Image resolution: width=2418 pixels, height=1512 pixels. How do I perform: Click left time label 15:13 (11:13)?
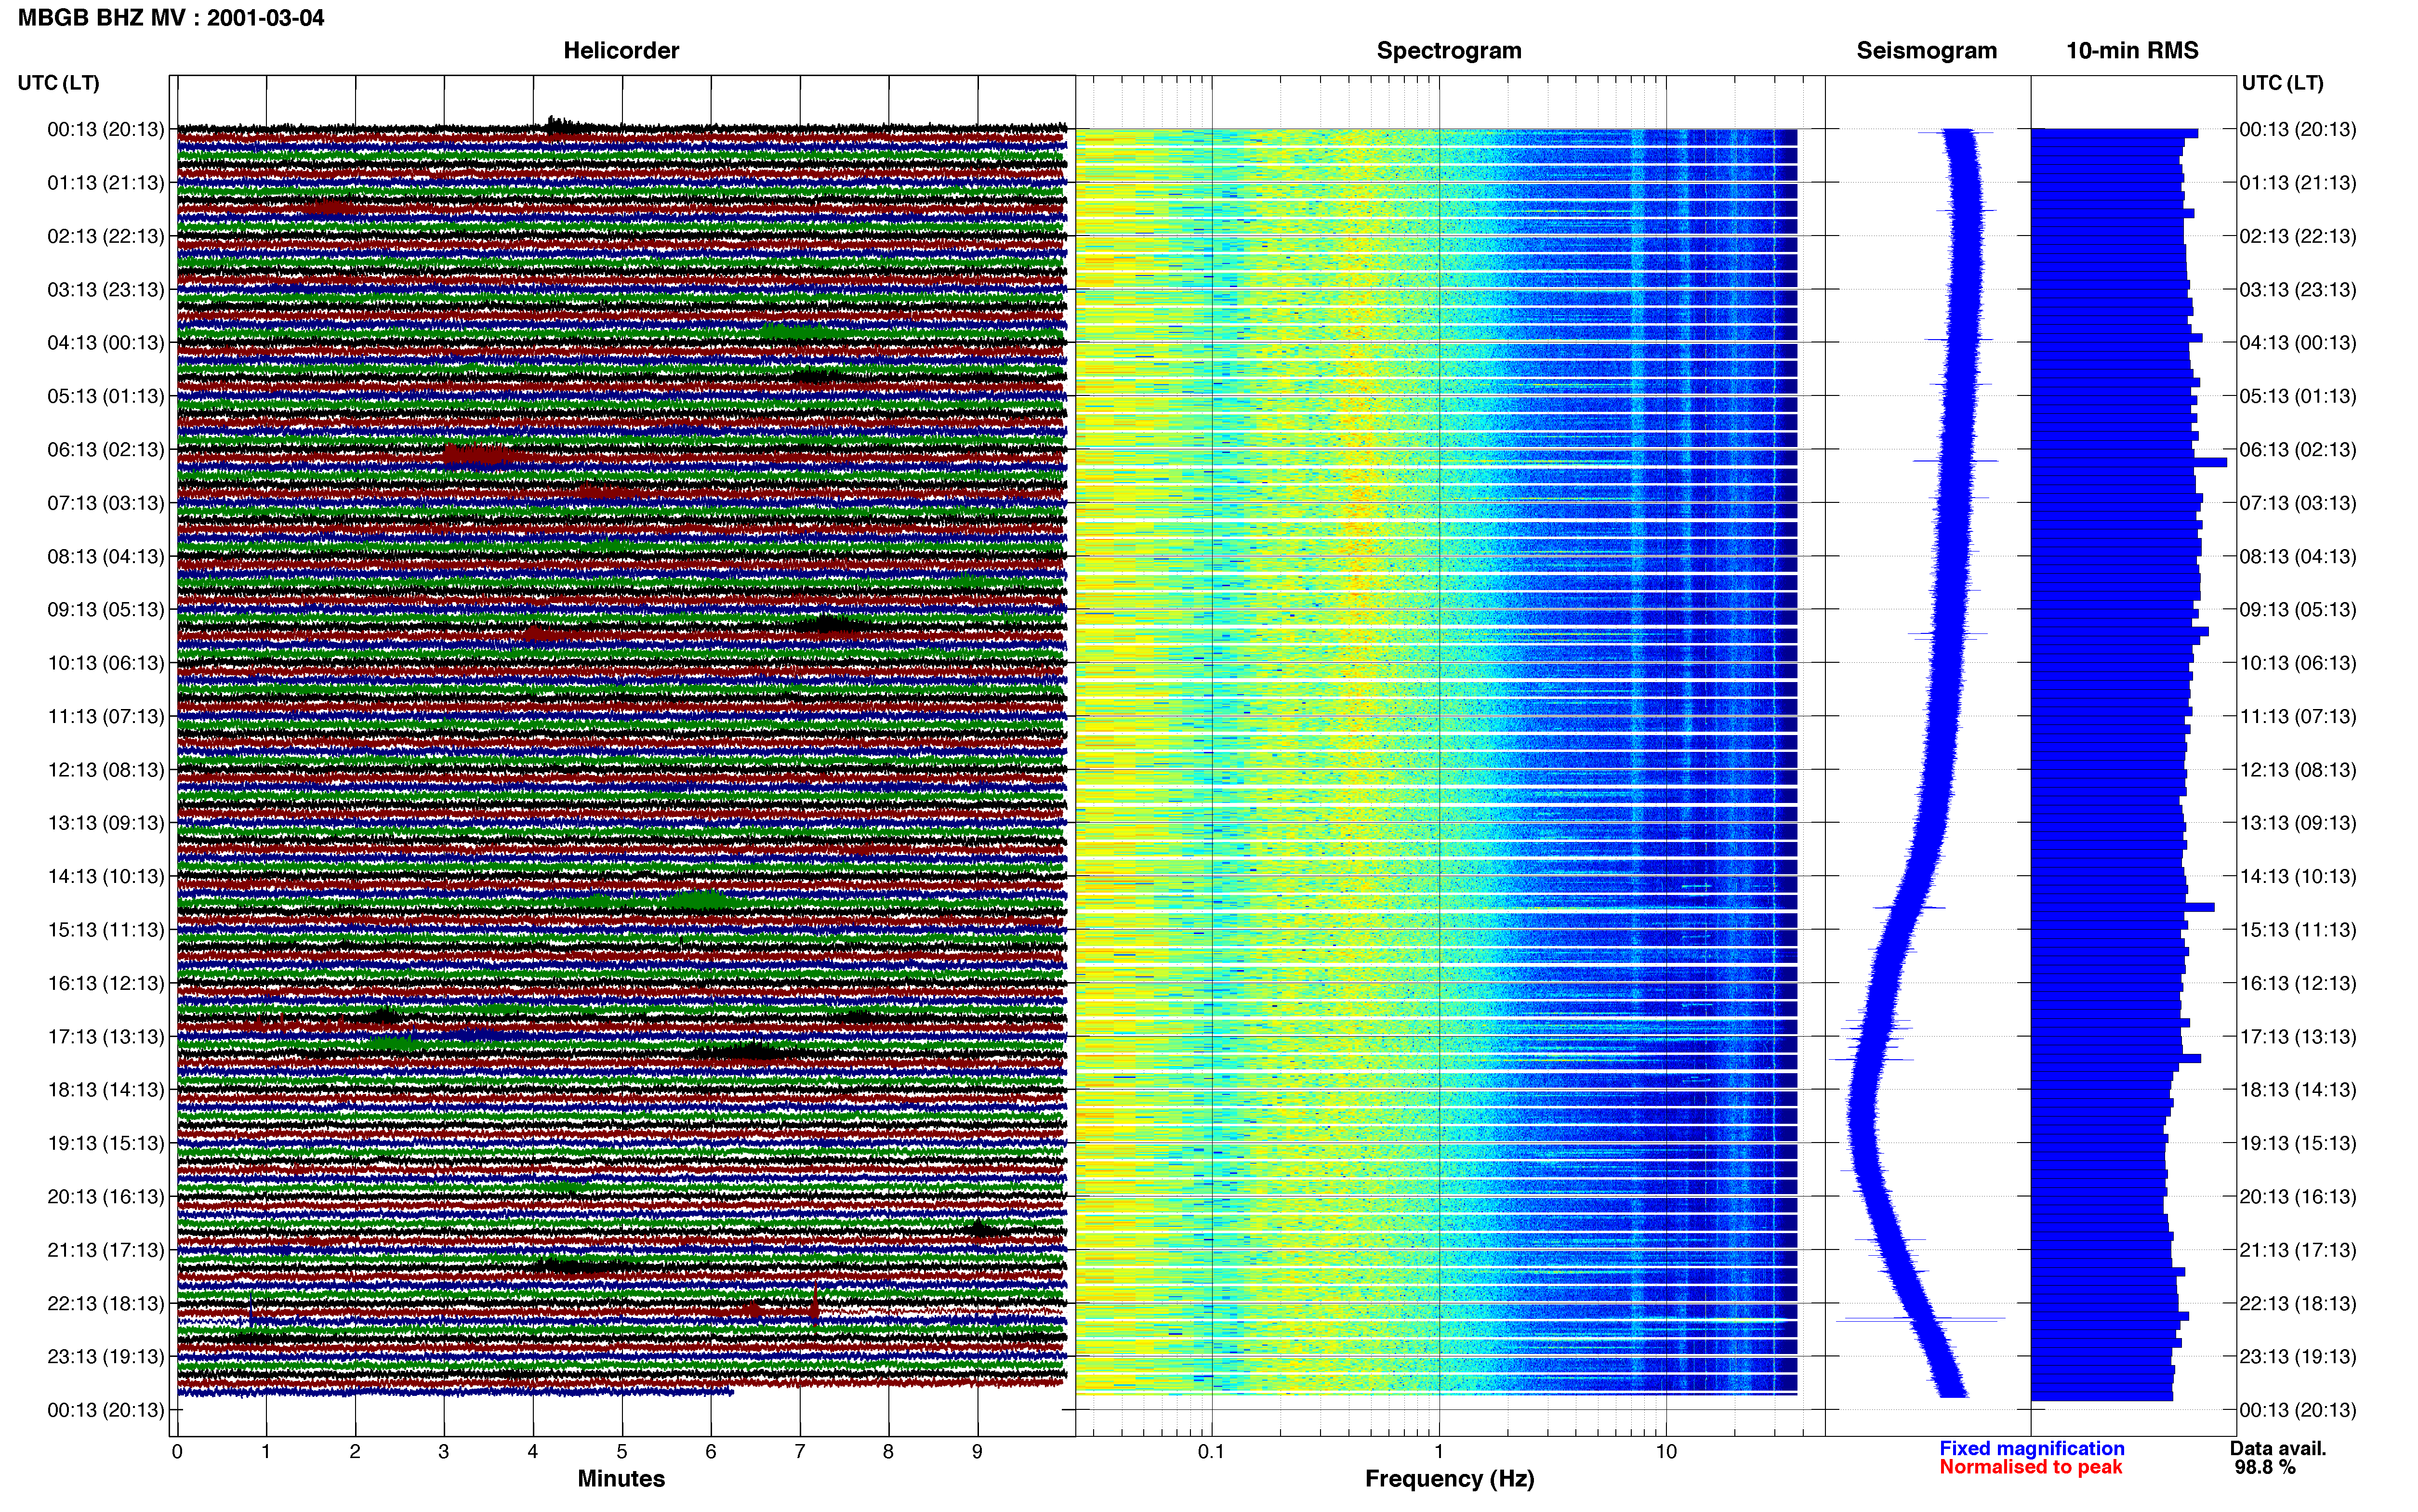(x=106, y=930)
